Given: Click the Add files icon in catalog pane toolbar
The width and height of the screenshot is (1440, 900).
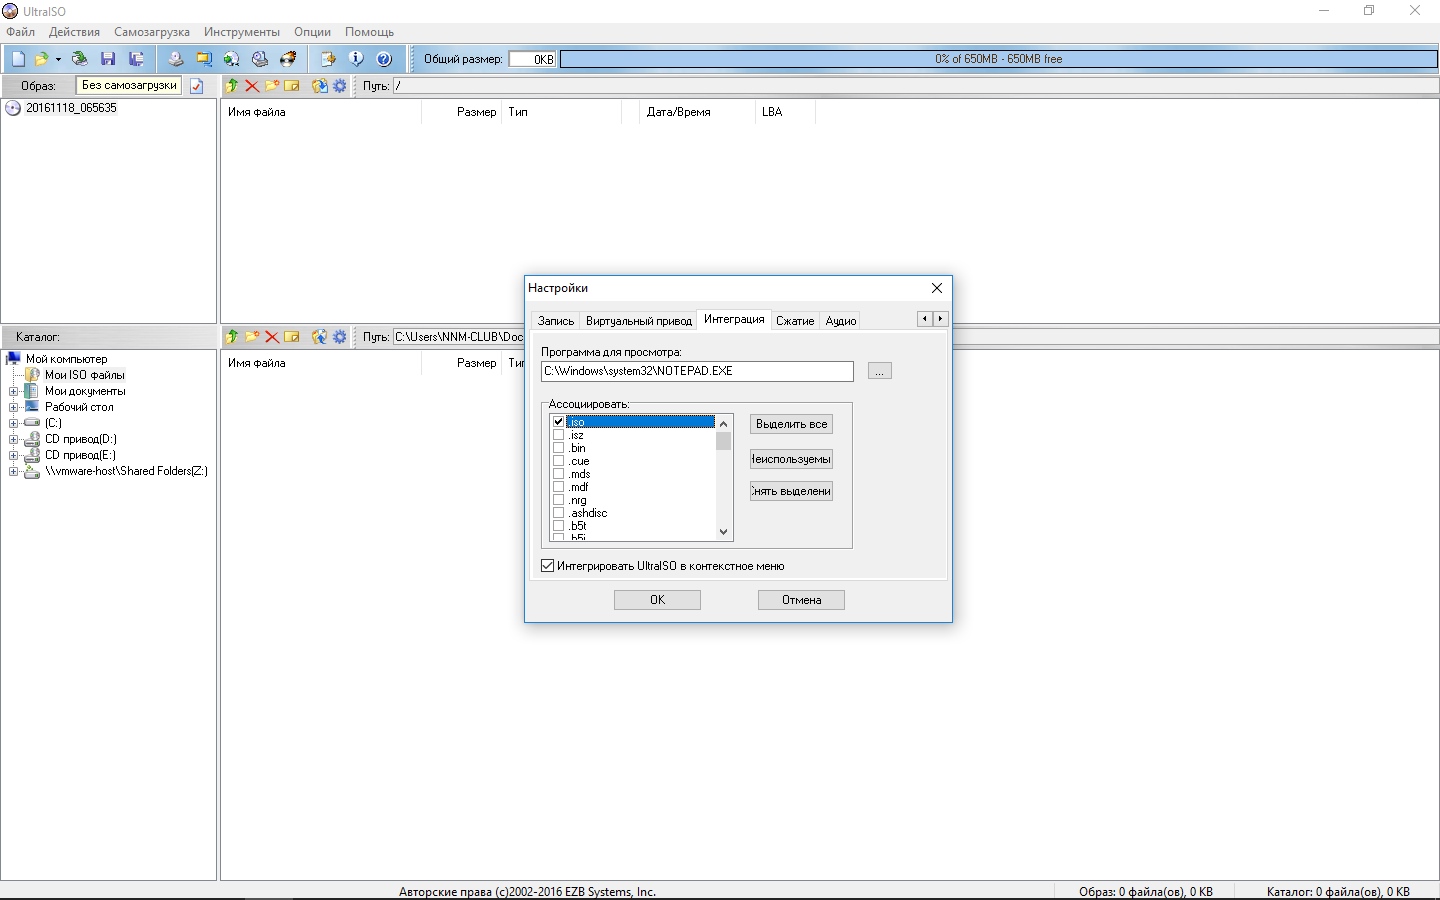Looking at the screenshot, I should (320, 337).
